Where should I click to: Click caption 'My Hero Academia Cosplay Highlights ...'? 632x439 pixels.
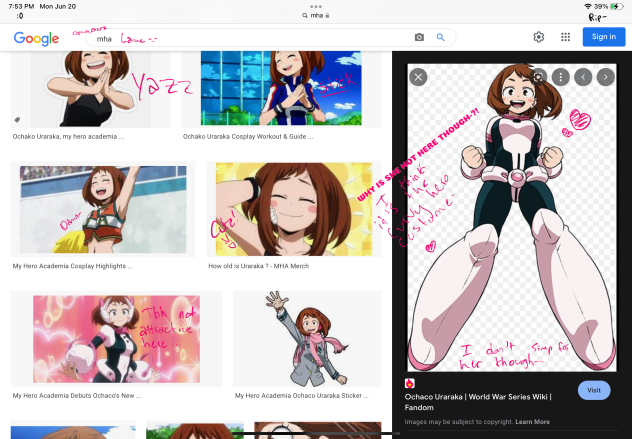pyautogui.click(x=73, y=266)
